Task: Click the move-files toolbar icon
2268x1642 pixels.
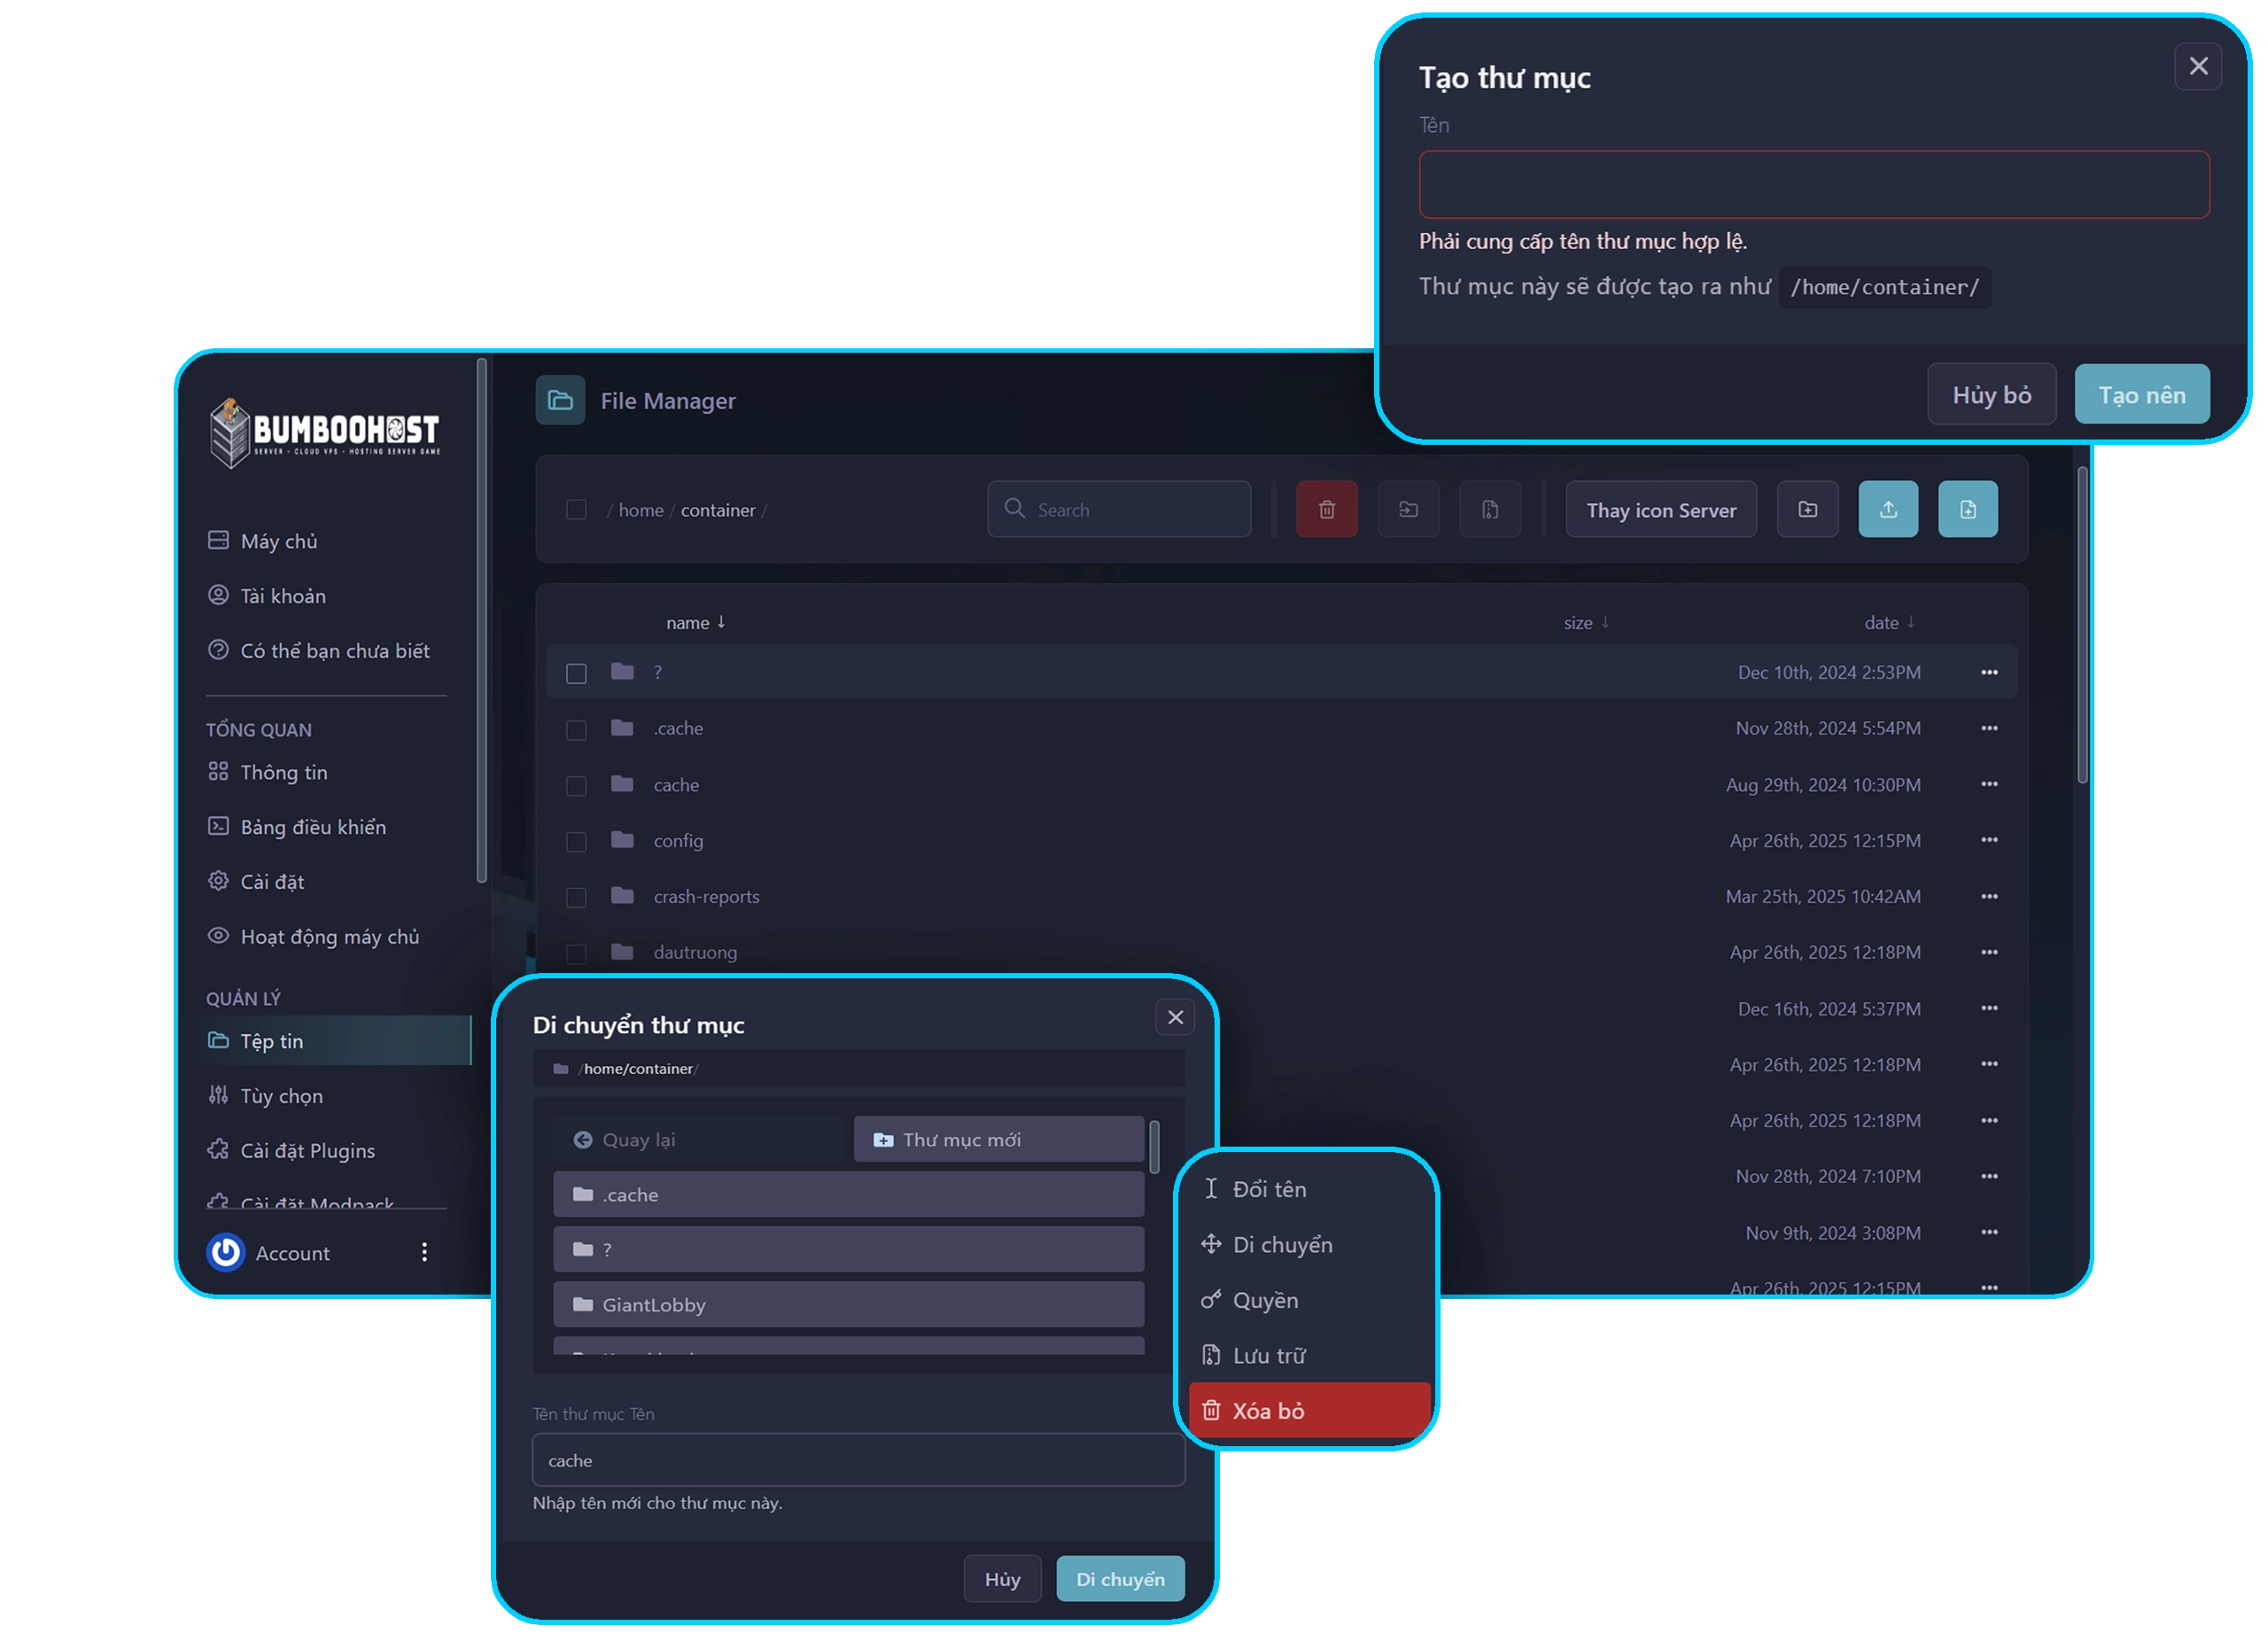Action: 1408,509
